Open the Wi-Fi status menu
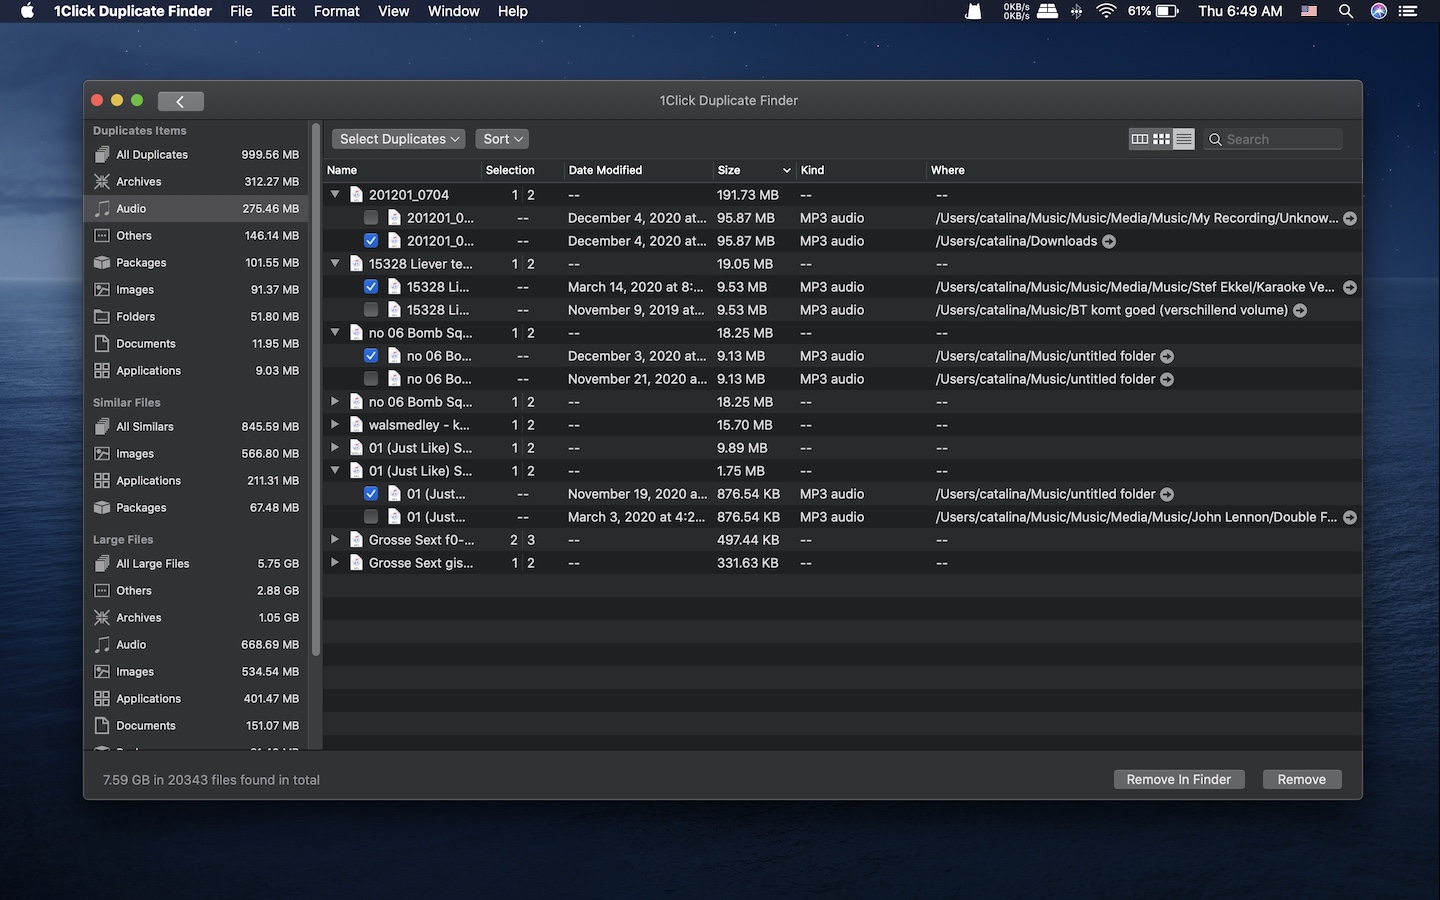 [x=1106, y=11]
